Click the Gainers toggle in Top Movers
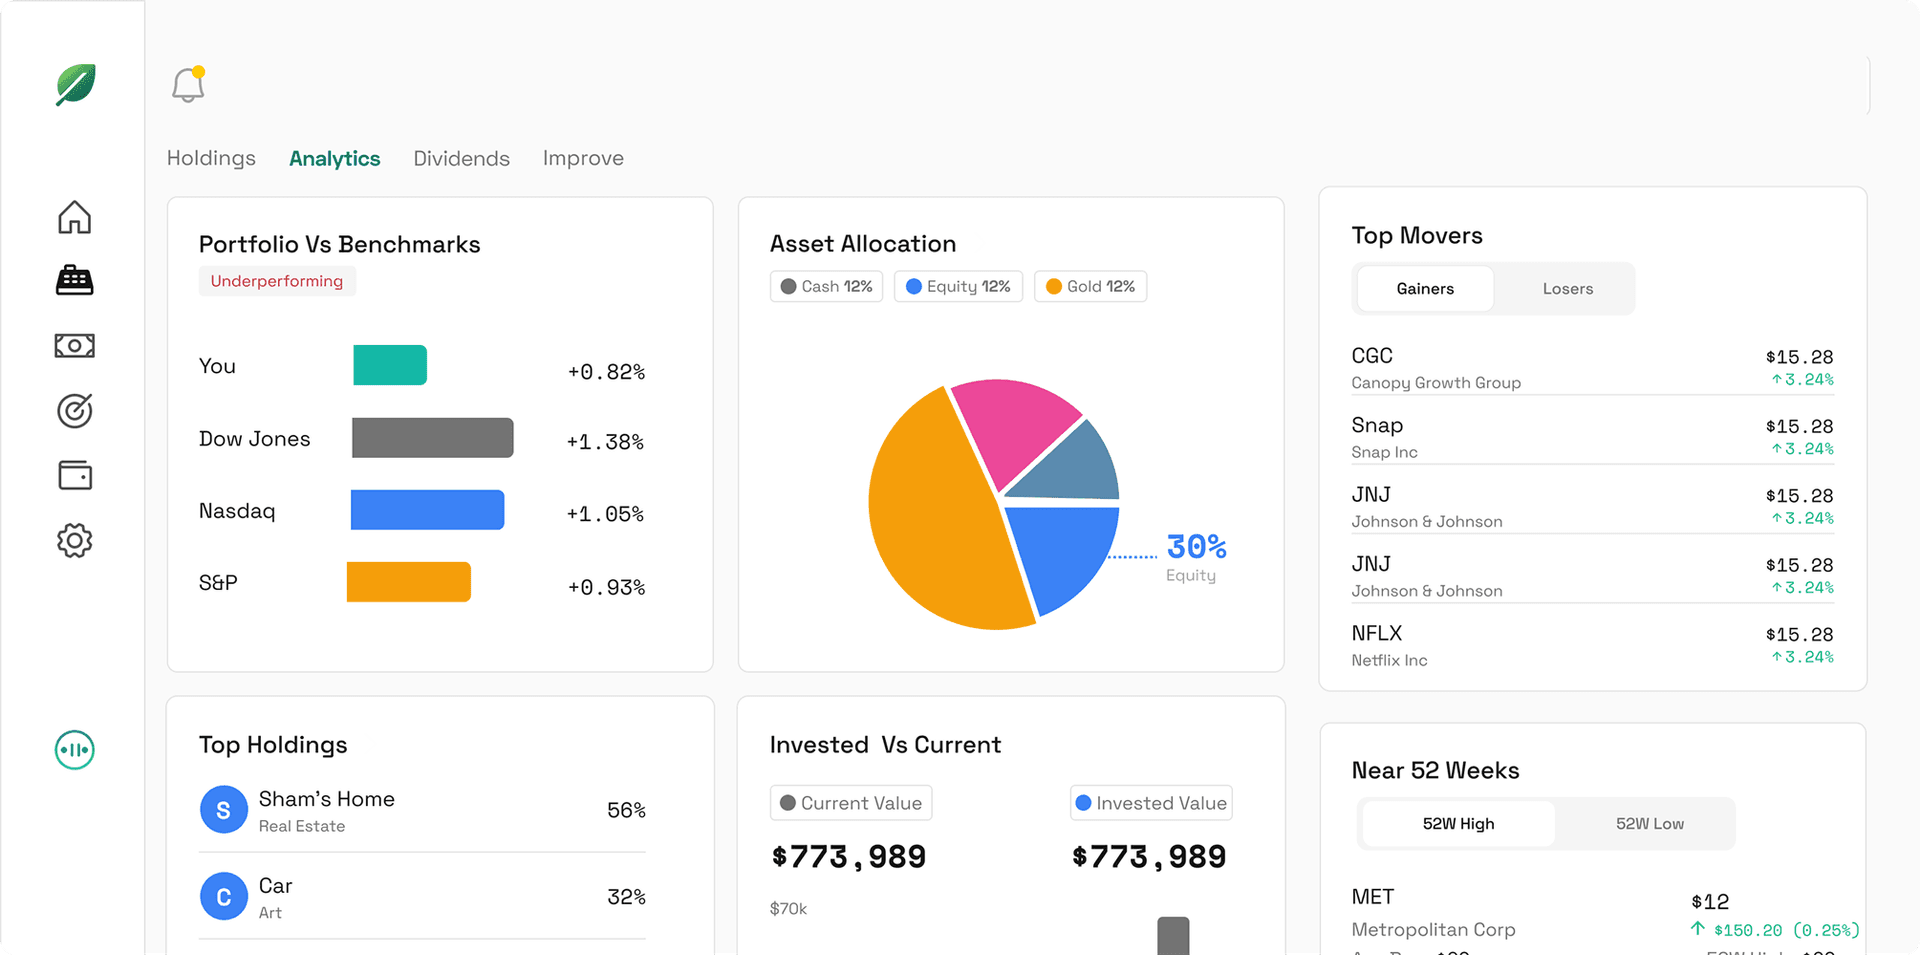 [x=1424, y=288]
